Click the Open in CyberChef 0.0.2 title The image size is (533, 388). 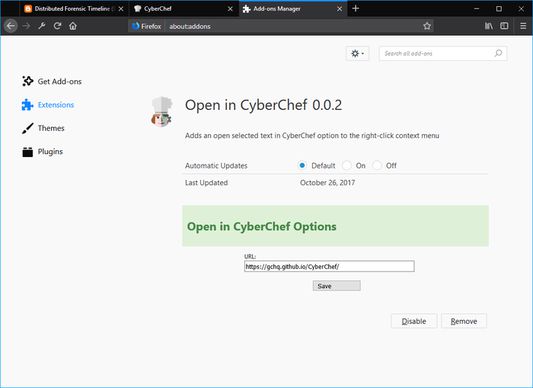263,105
